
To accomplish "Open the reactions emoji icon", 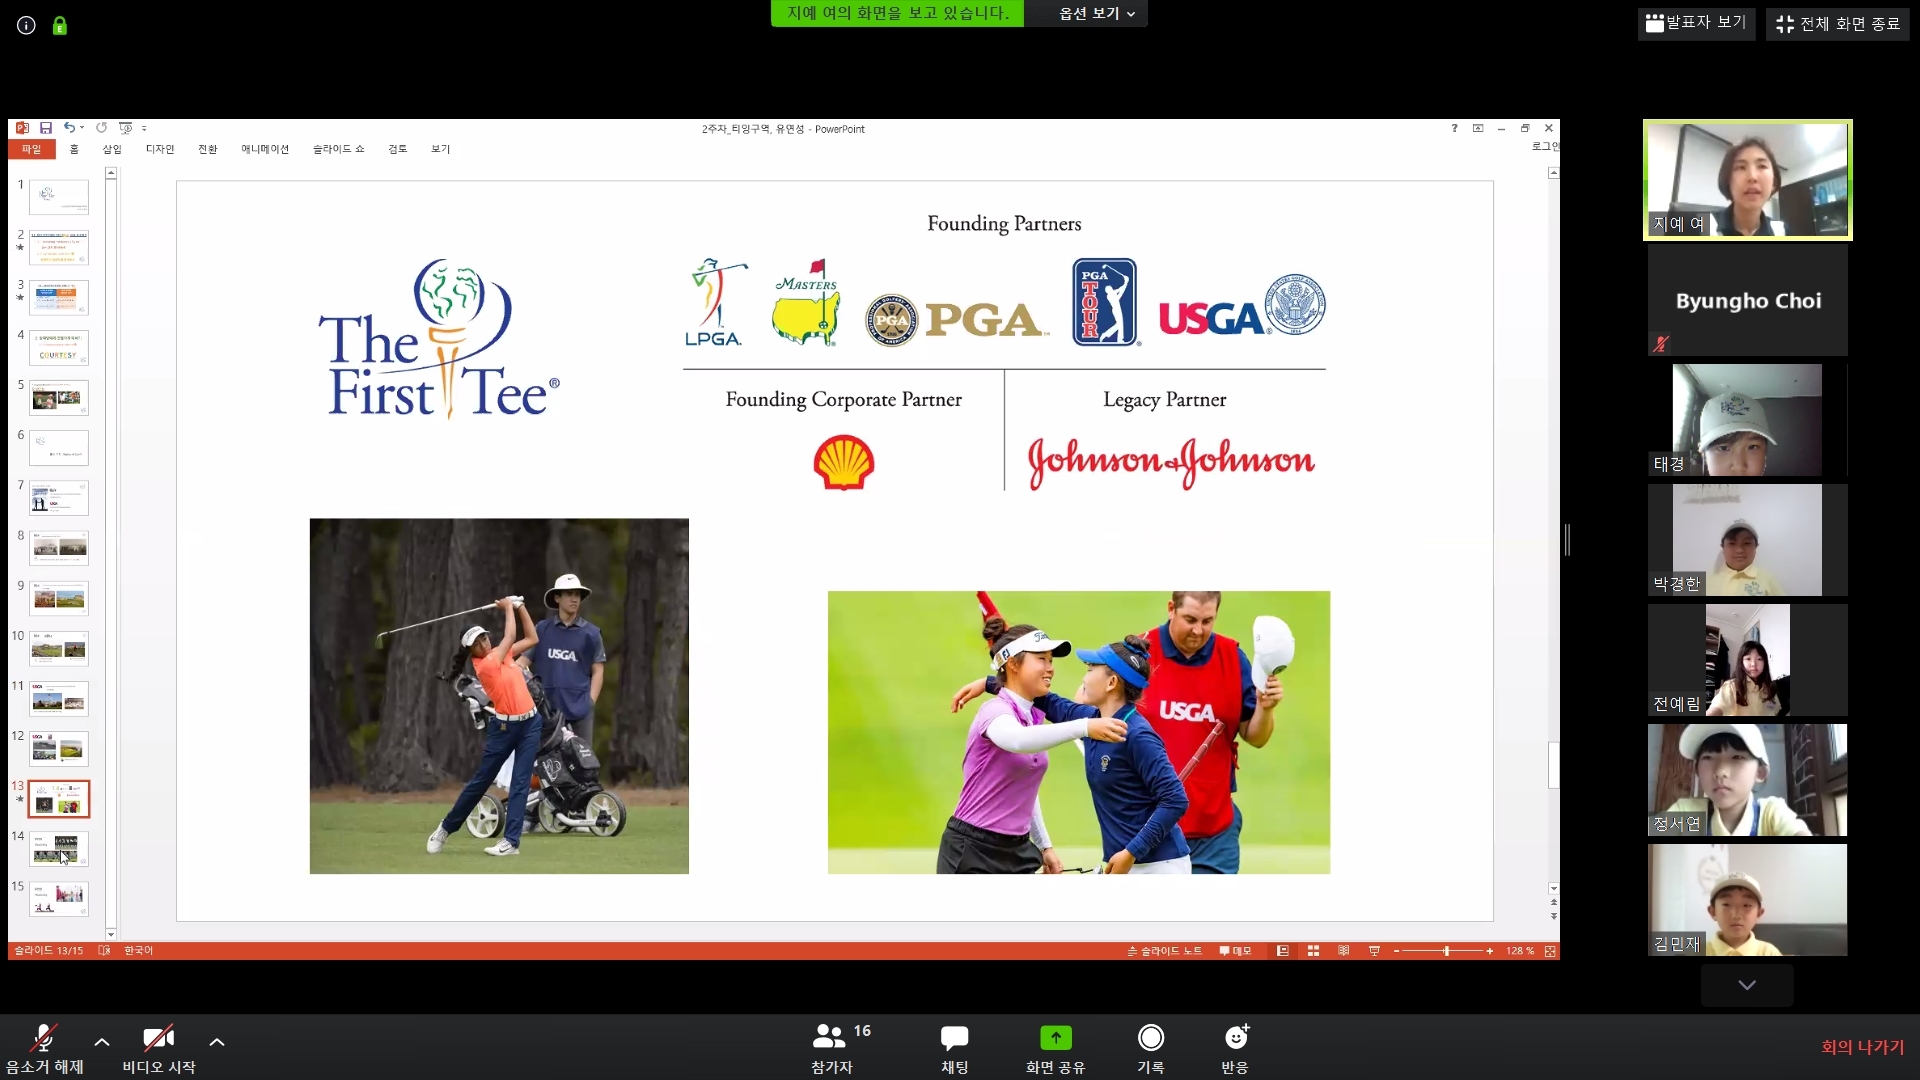I will click(1235, 1038).
